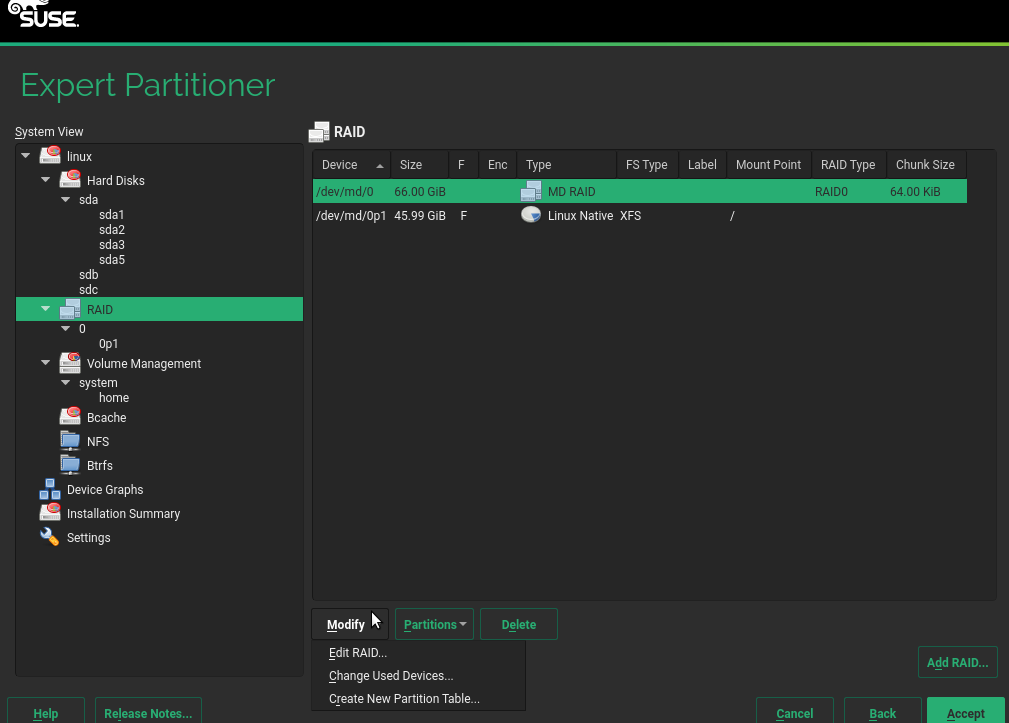This screenshot has width=1009, height=723.
Task: Click the Bcache icon in System View
Action: pyautogui.click(x=70, y=417)
